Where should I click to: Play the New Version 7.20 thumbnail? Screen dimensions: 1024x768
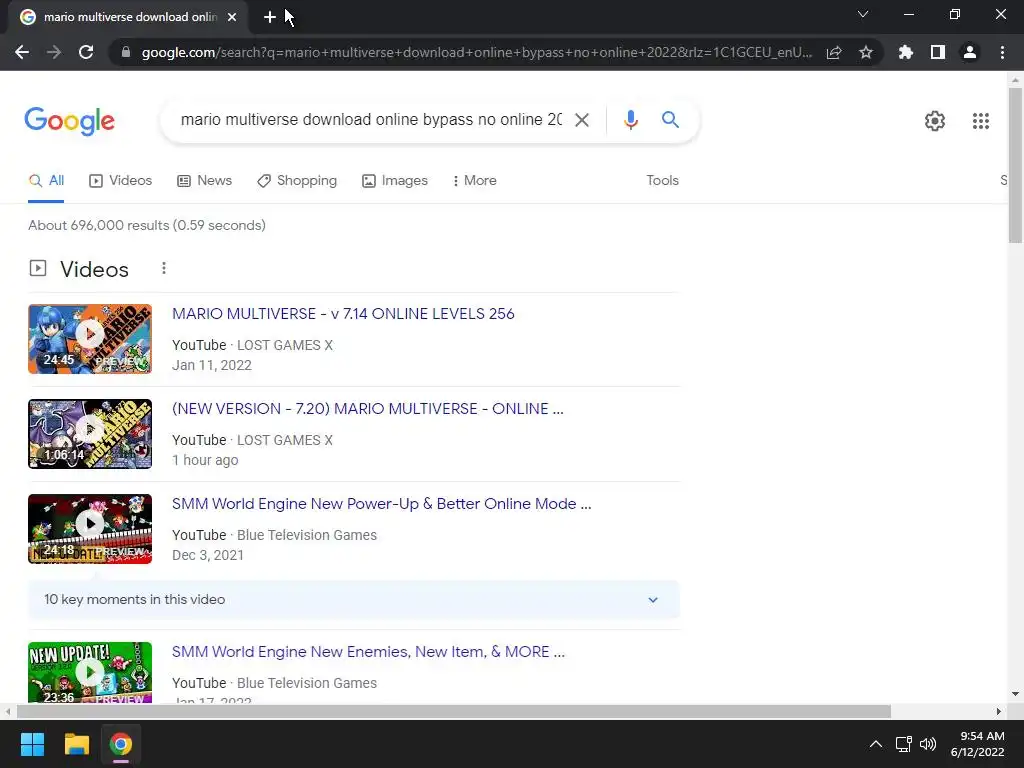point(90,434)
